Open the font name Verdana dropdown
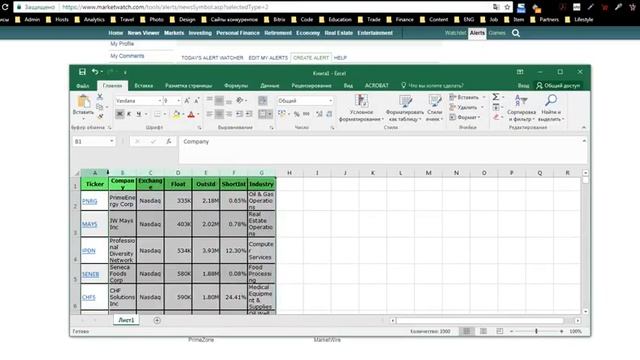Viewport: 640px width, 360px height. point(160,100)
